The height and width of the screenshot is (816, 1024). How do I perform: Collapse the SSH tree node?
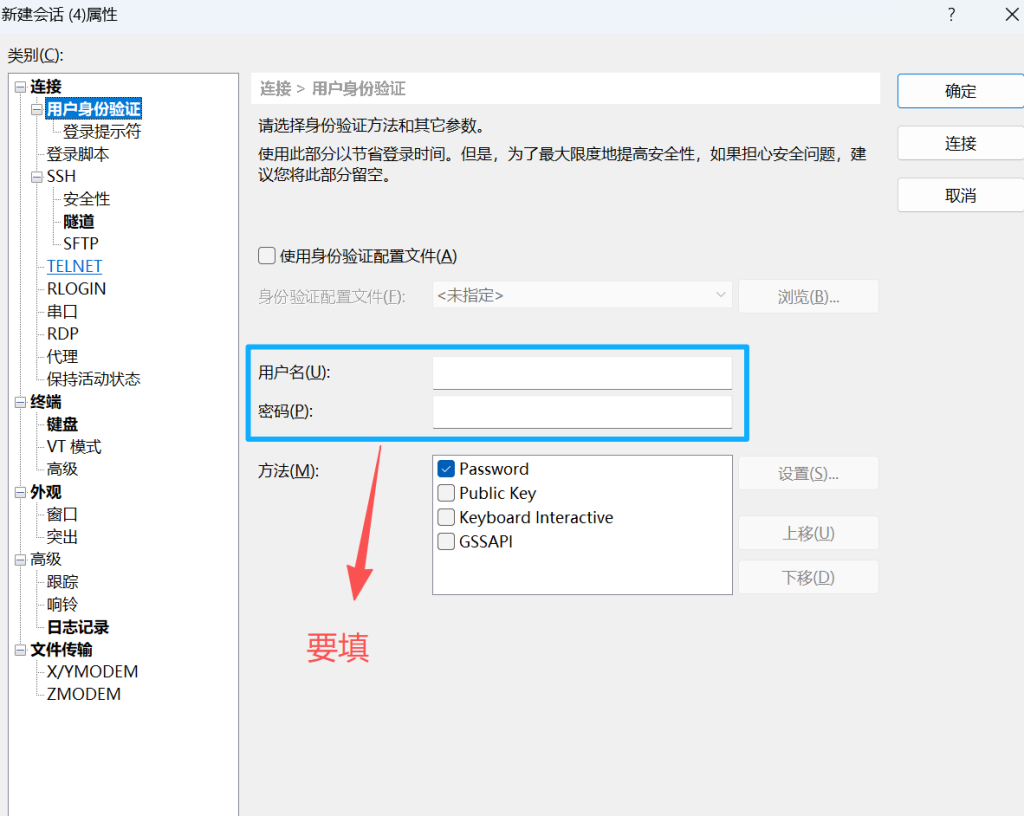pos(37,177)
